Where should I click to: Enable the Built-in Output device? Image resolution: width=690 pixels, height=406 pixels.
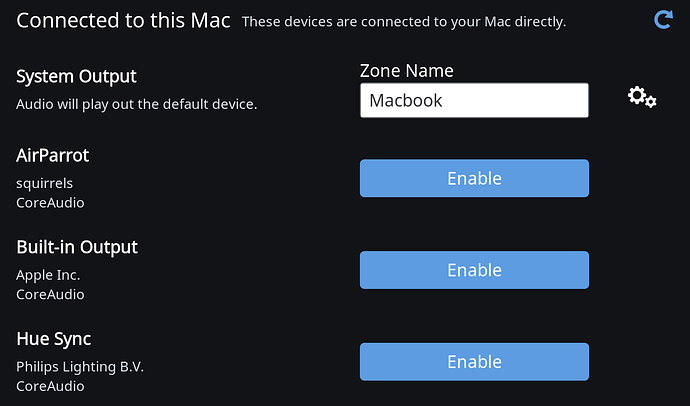pos(474,270)
